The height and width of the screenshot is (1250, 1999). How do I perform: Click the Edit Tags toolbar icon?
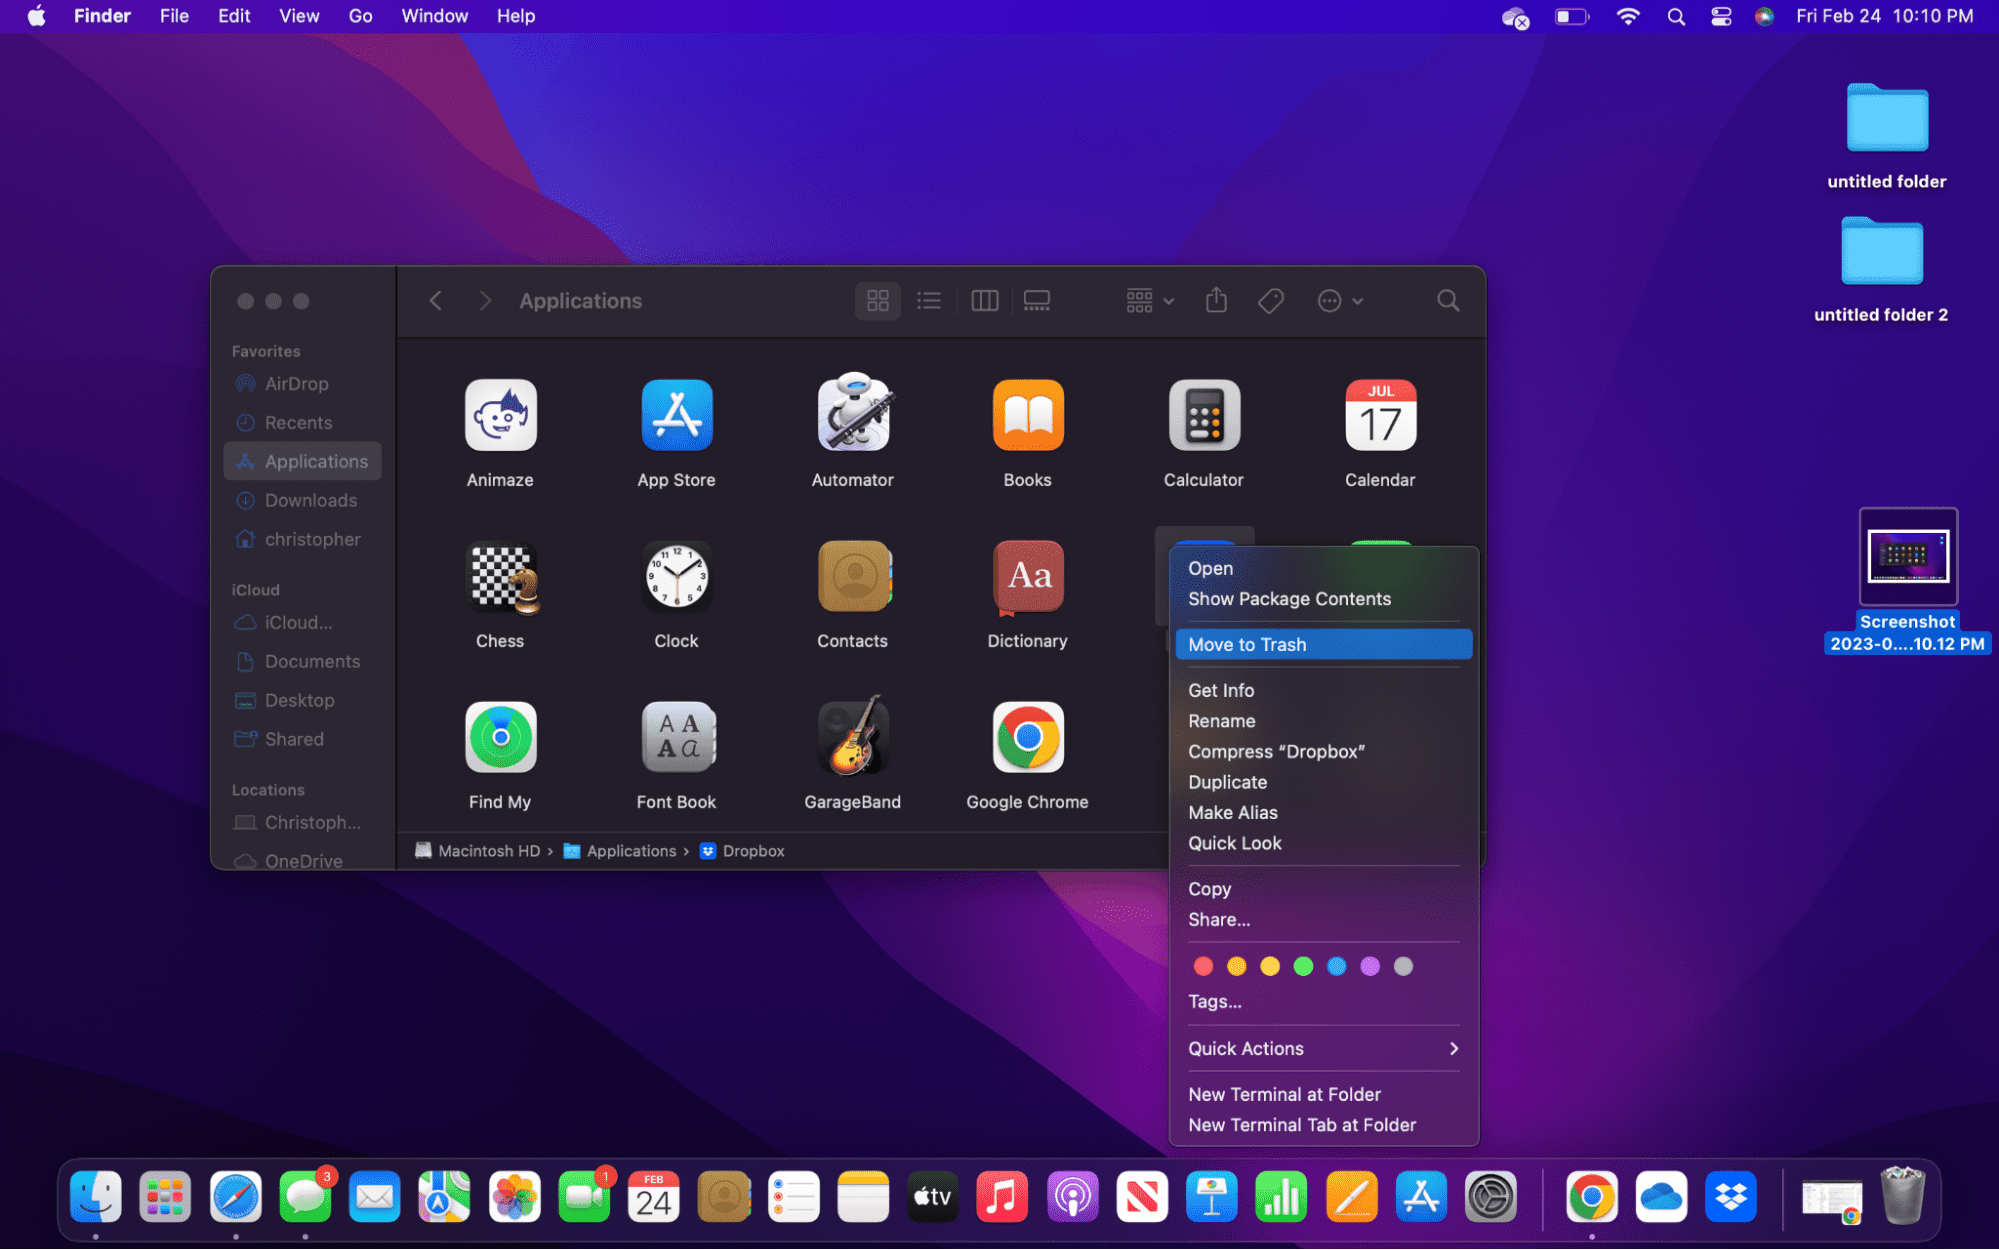click(x=1271, y=300)
